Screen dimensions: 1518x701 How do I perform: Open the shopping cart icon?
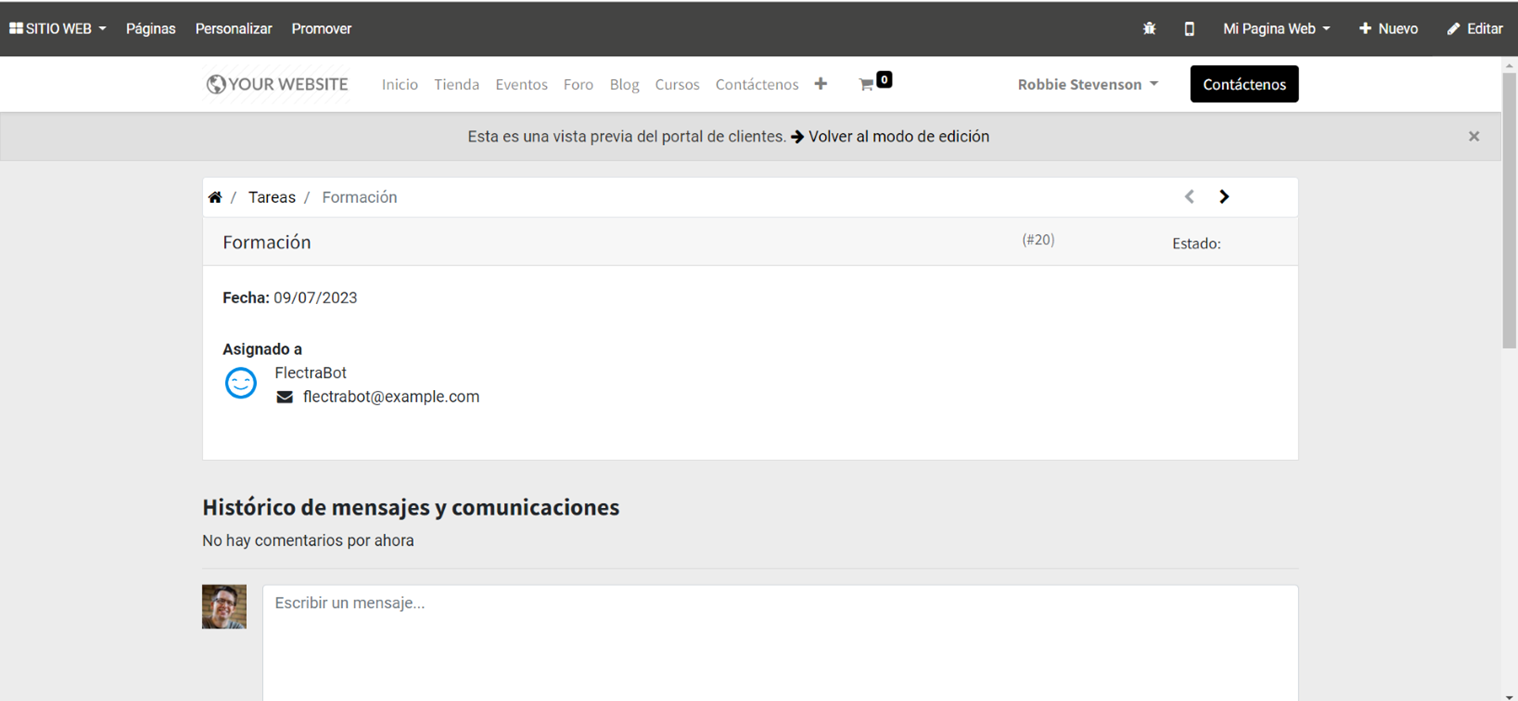(x=867, y=85)
